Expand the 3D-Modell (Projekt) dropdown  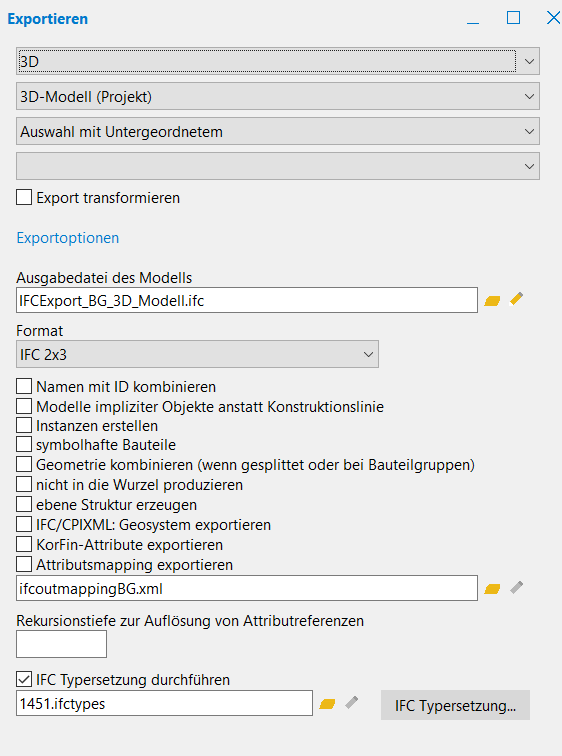278,96
